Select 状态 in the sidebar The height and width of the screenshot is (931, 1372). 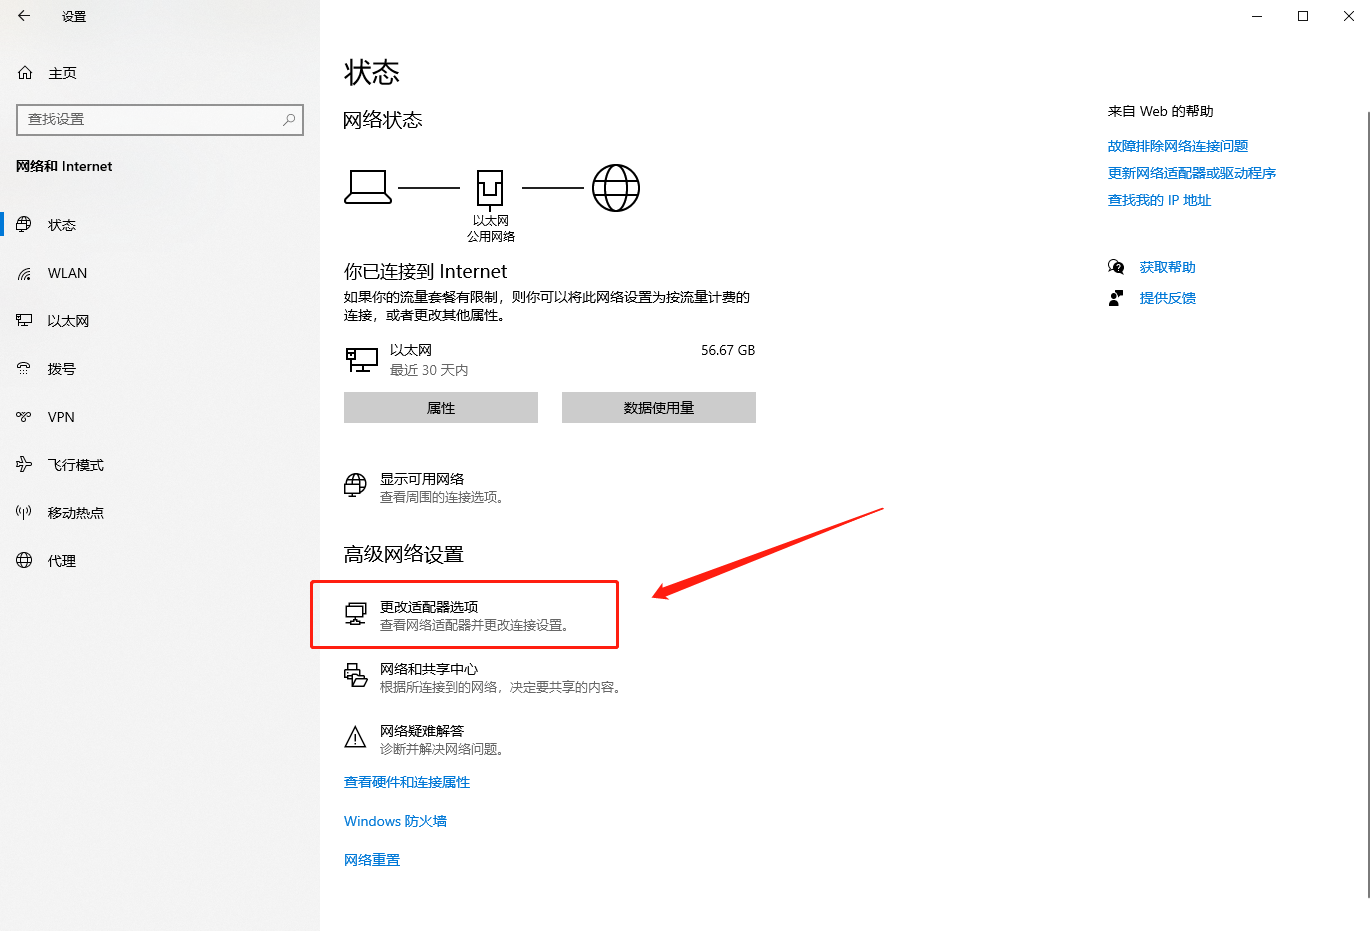point(160,225)
